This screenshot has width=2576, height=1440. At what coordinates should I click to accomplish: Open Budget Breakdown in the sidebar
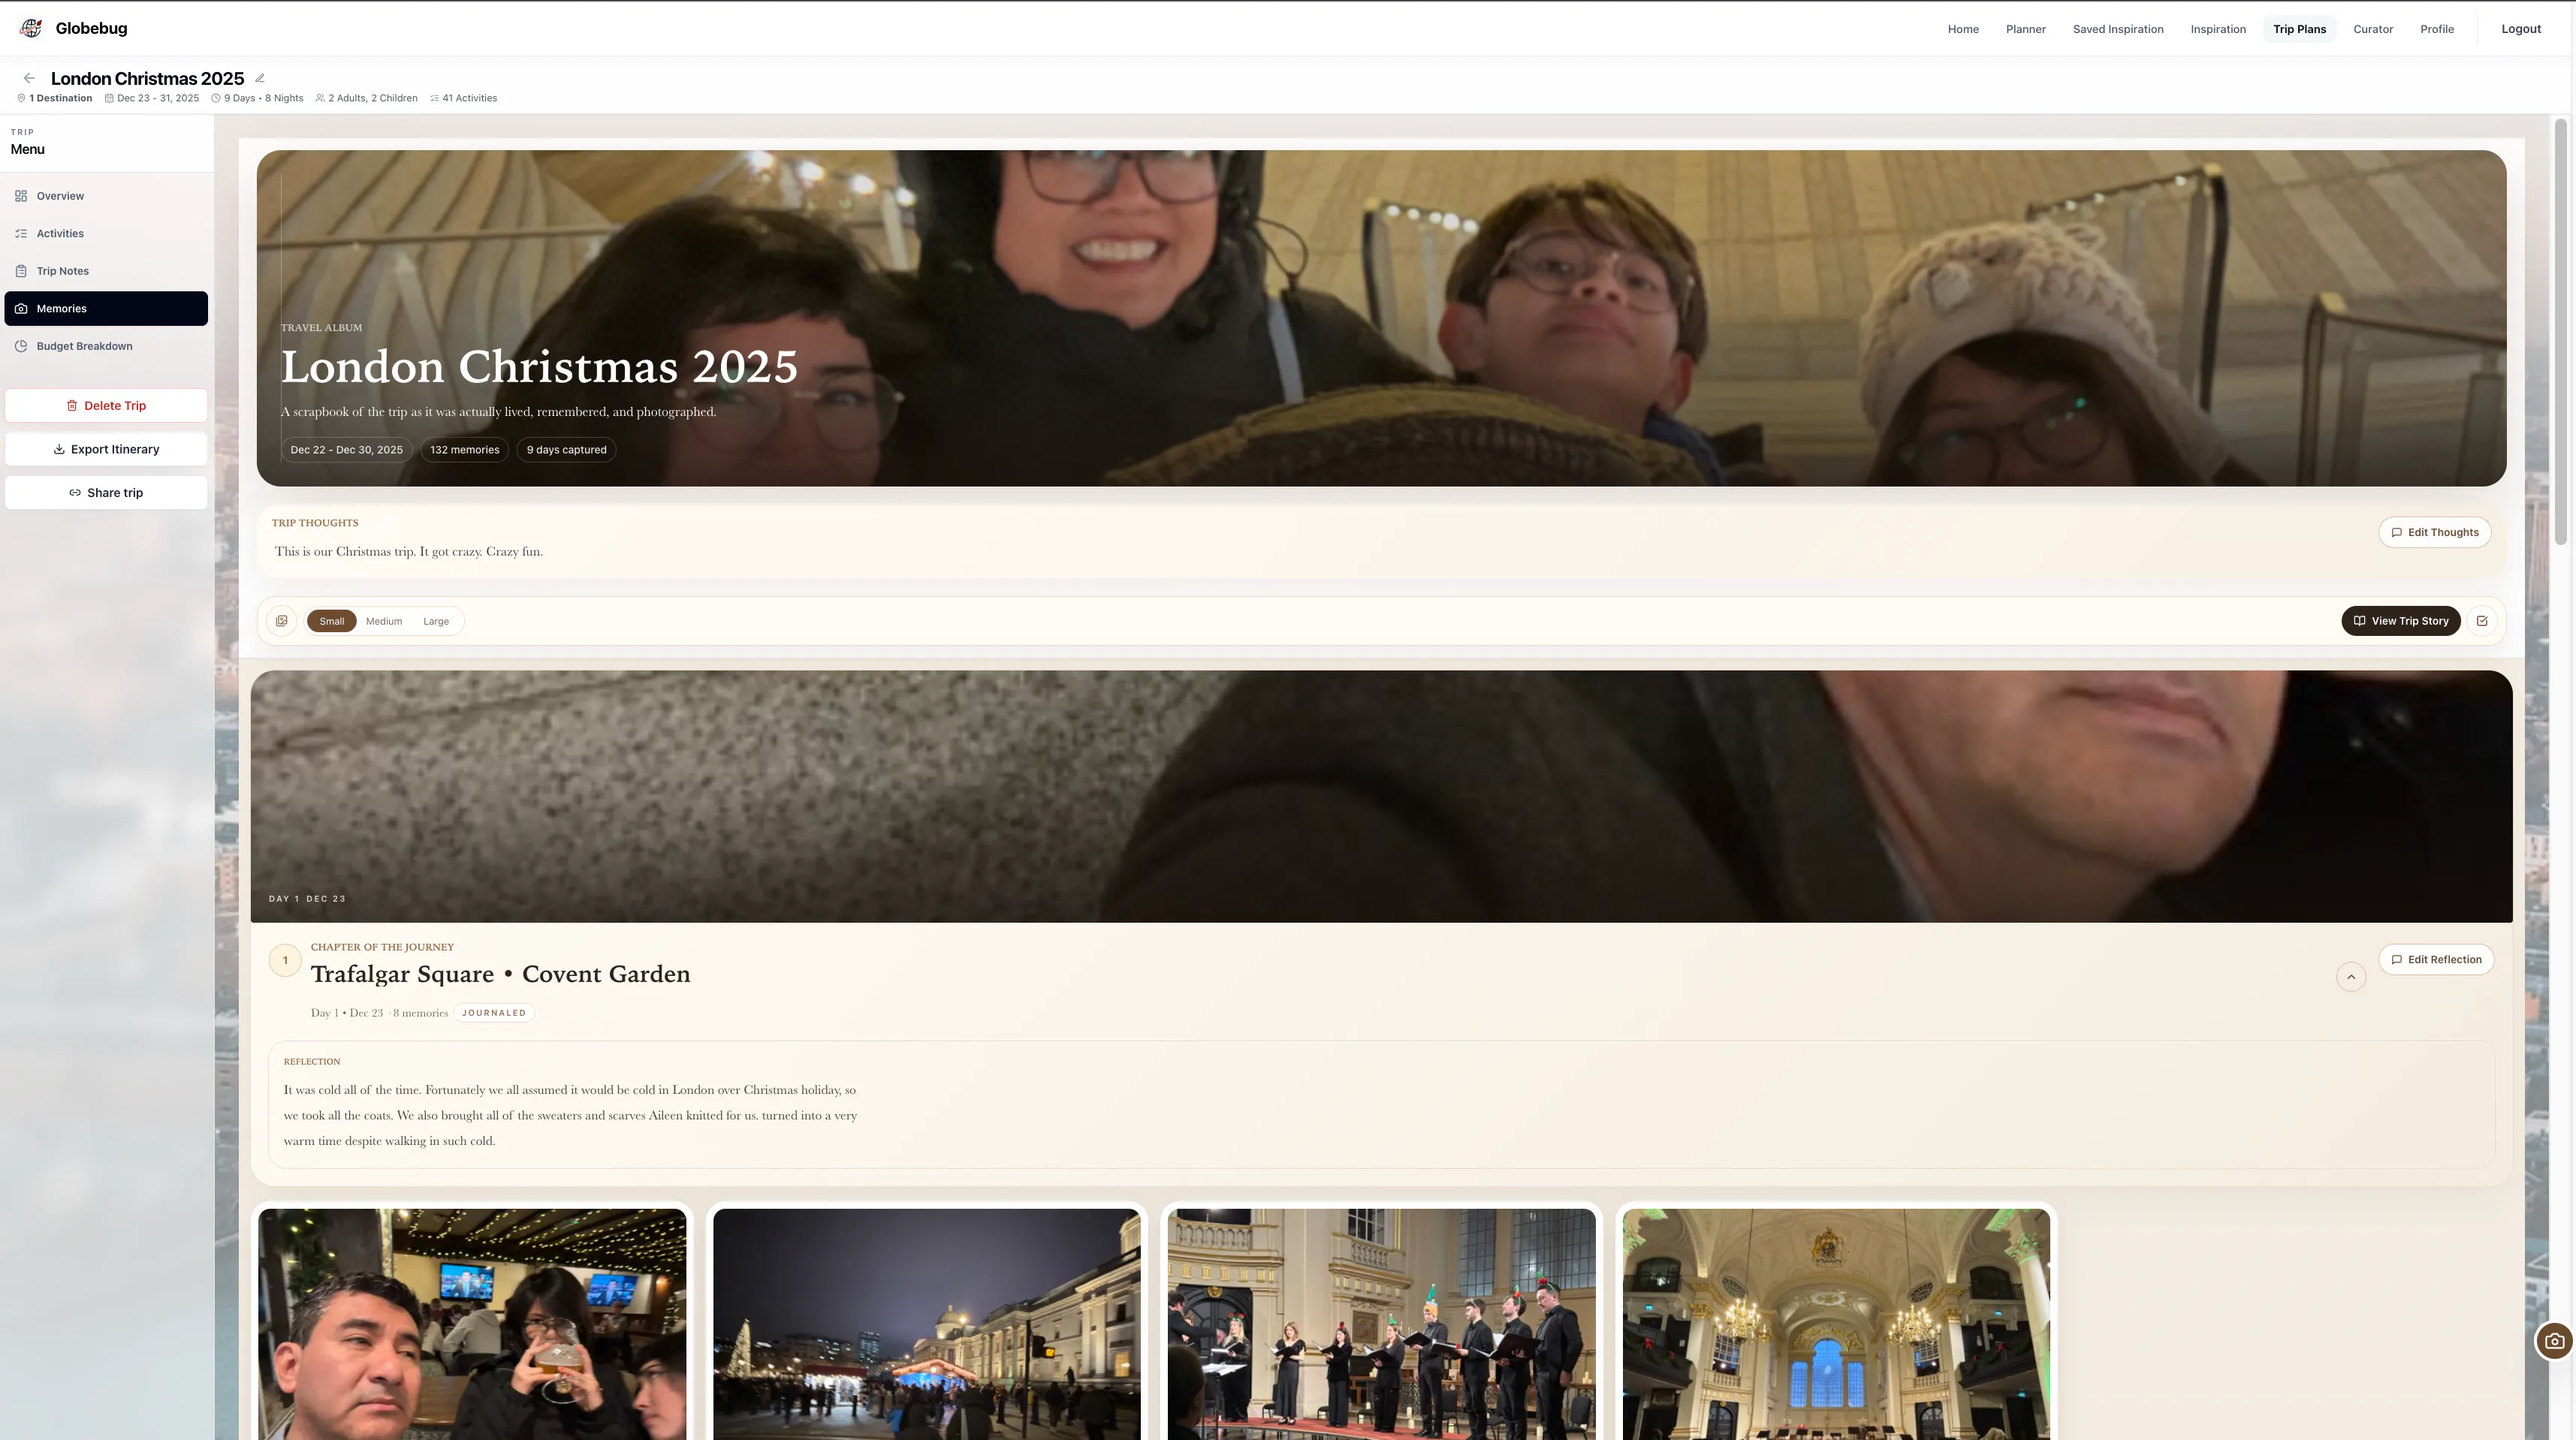(x=106, y=346)
